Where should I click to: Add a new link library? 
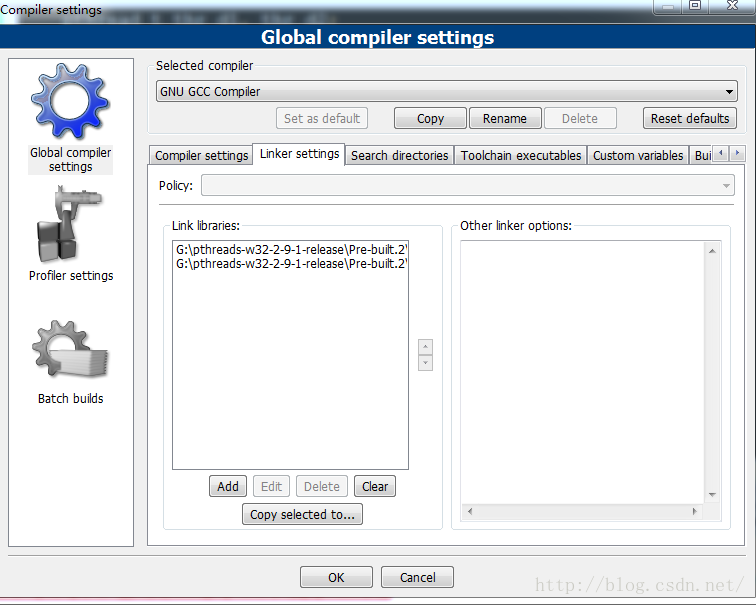(228, 486)
